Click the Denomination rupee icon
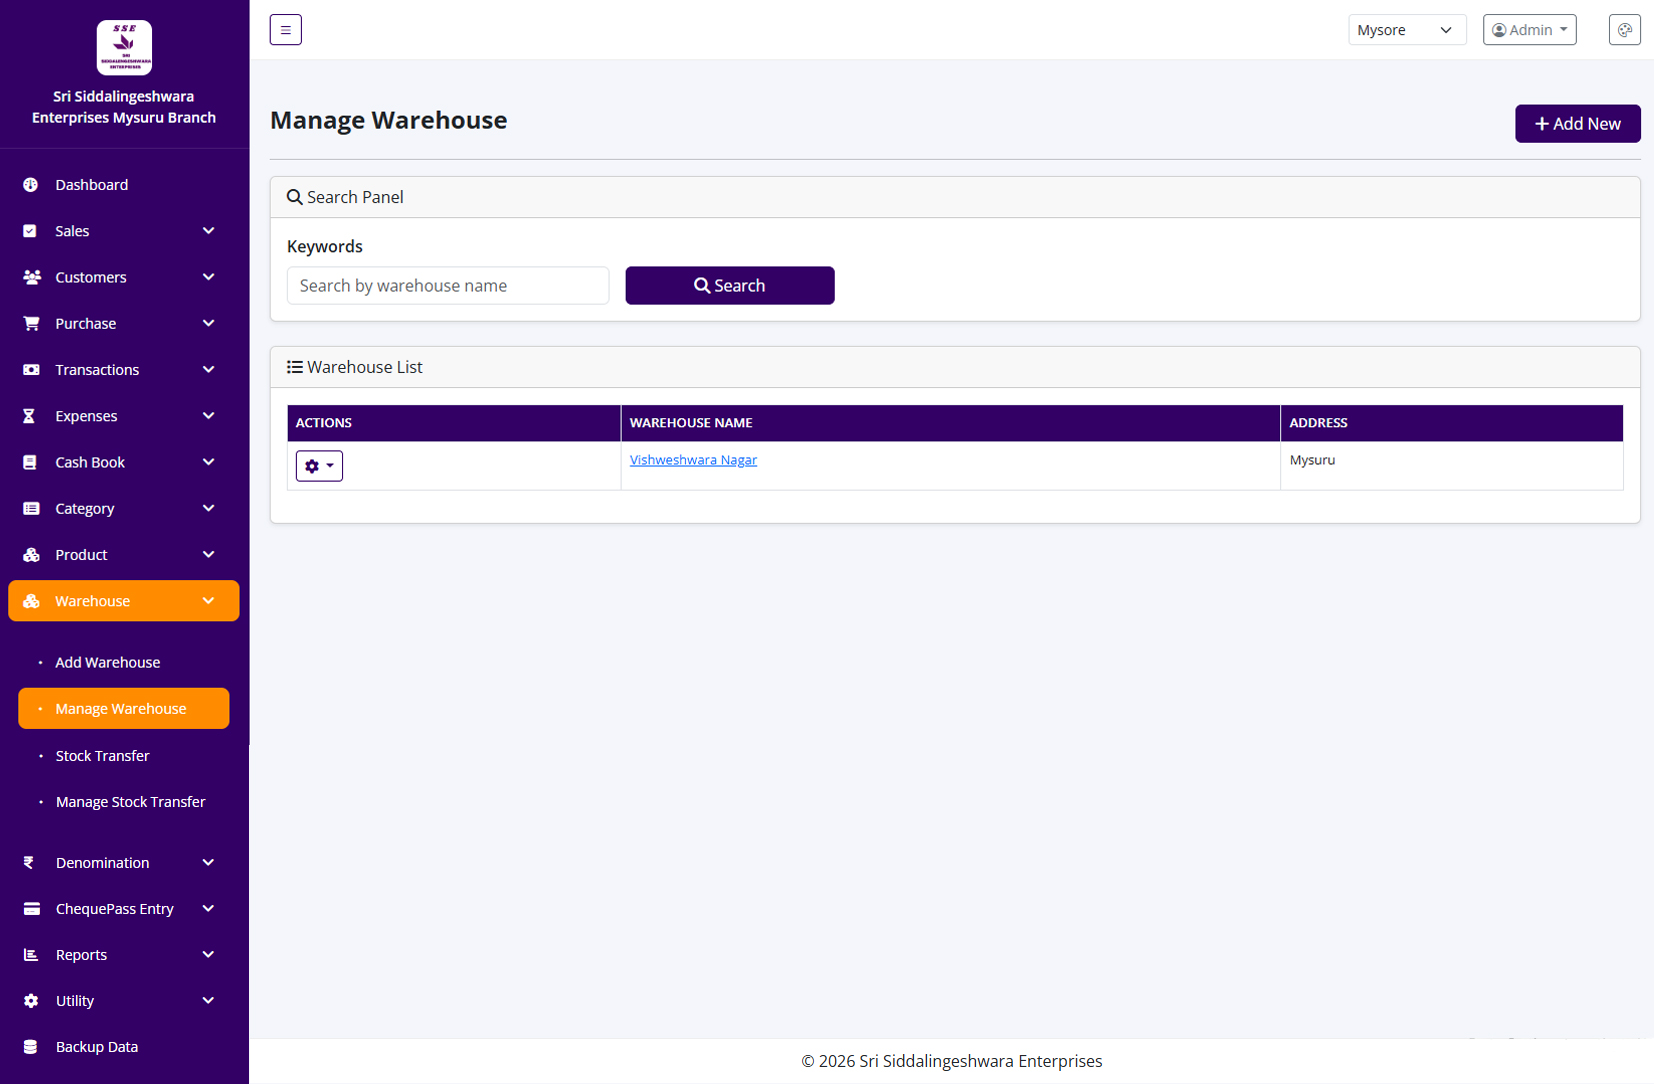This screenshot has width=1654, height=1084. click(x=29, y=862)
